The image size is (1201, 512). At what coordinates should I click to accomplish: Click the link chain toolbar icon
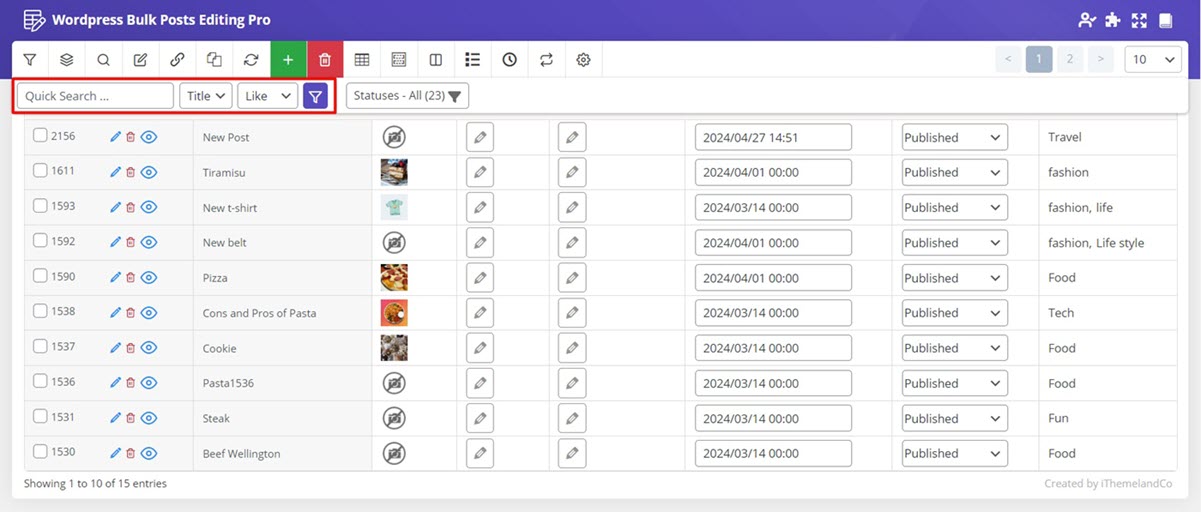[x=177, y=60]
